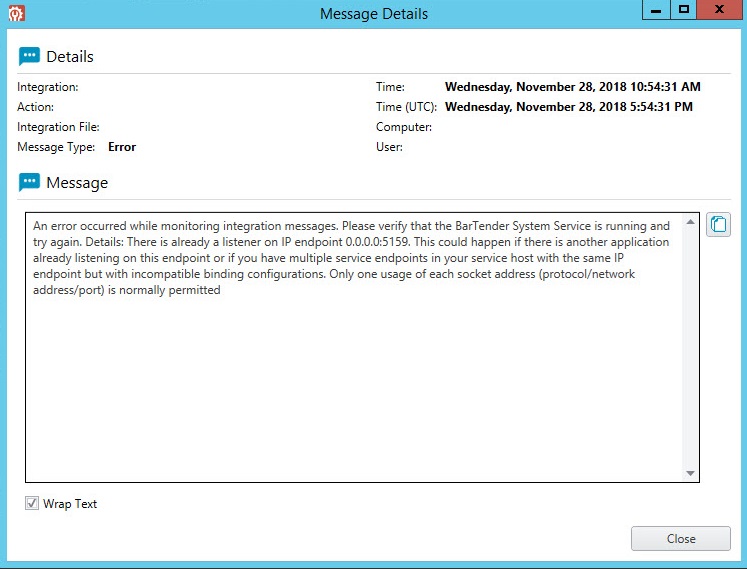Click the 'Wrap Text' label
Image resolution: width=747 pixels, height=569 pixels.
[70, 504]
